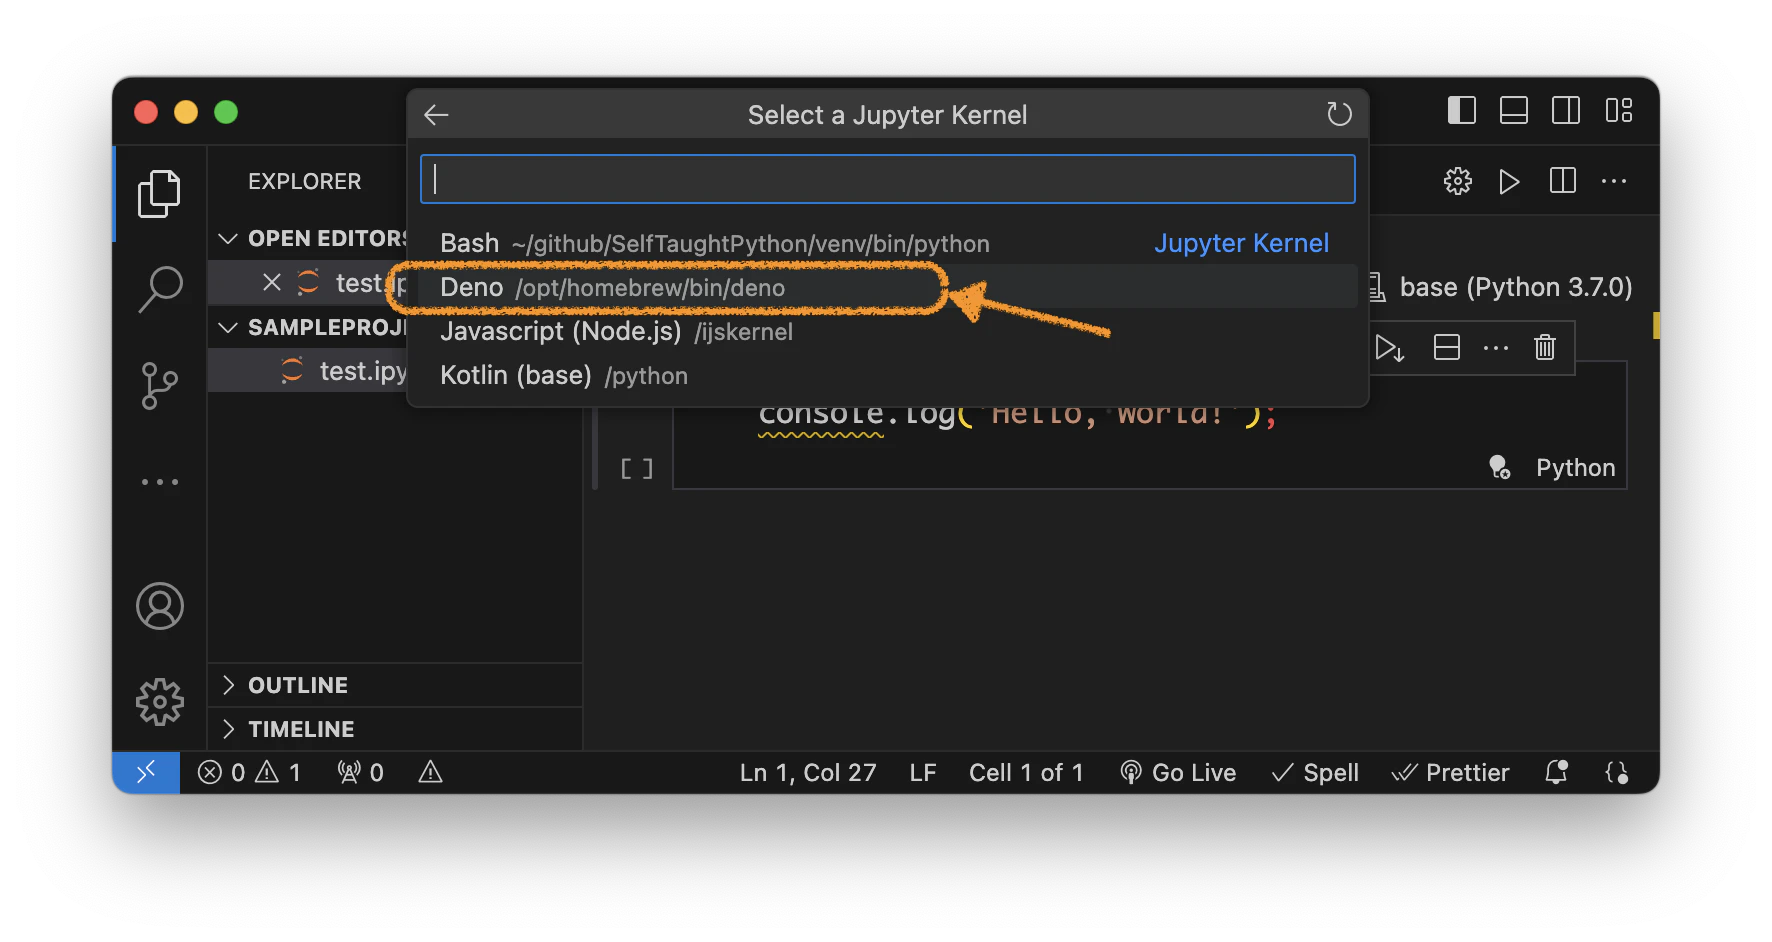Open notifications bell in status bar

tap(1556, 772)
